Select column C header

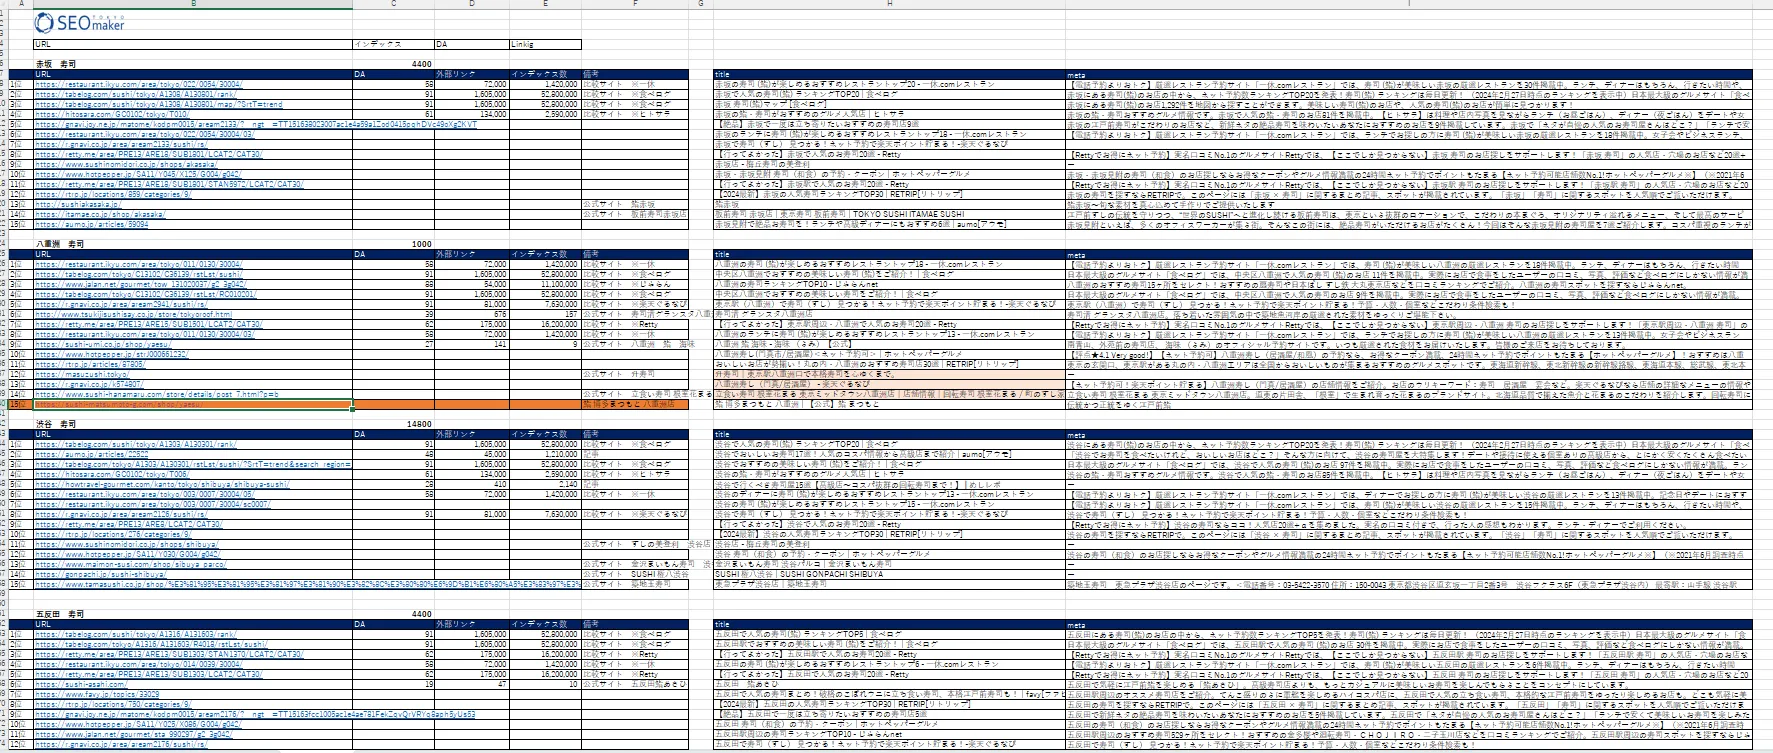[x=394, y=4]
